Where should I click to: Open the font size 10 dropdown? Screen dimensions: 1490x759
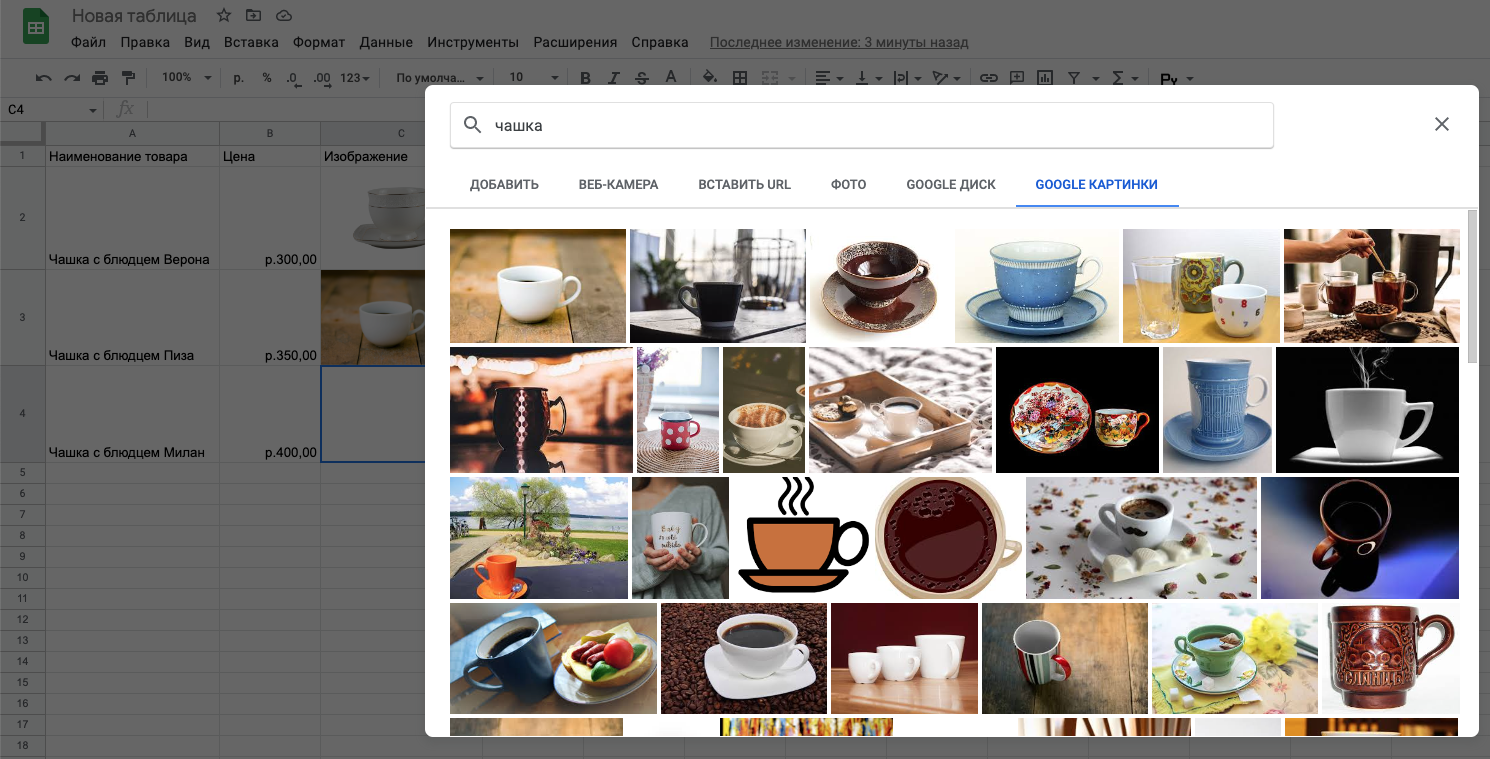pos(534,78)
